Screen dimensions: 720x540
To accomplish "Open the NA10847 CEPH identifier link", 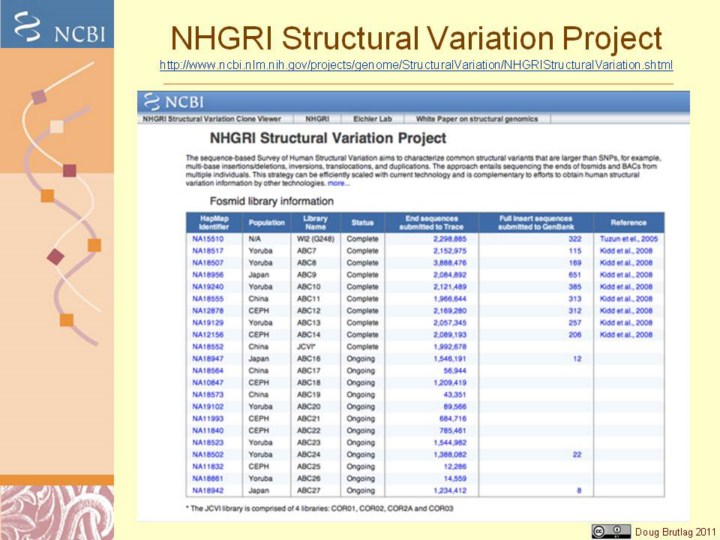I will coord(208,383).
